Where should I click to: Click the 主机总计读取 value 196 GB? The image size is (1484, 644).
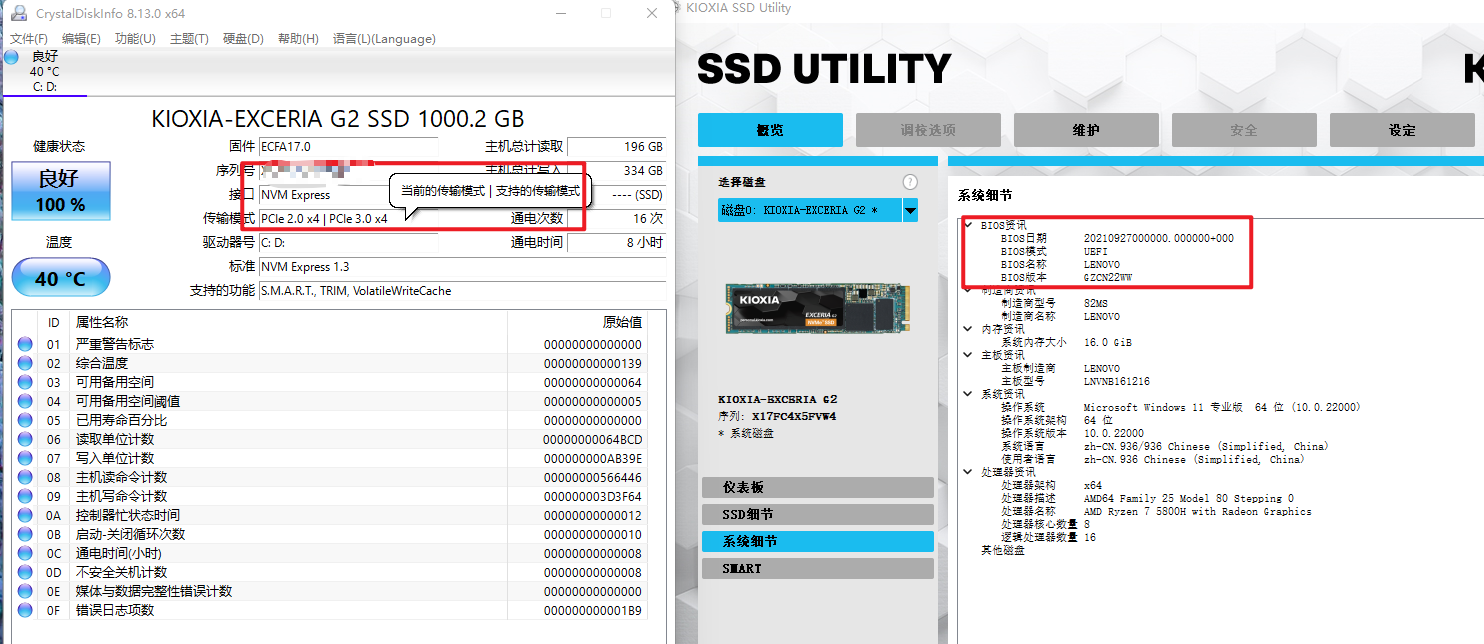coord(616,147)
